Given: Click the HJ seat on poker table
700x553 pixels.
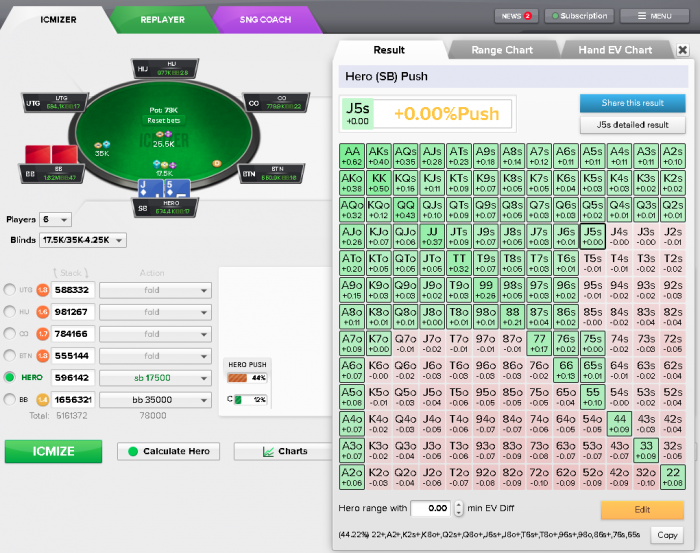Looking at the screenshot, I should [165, 68].
